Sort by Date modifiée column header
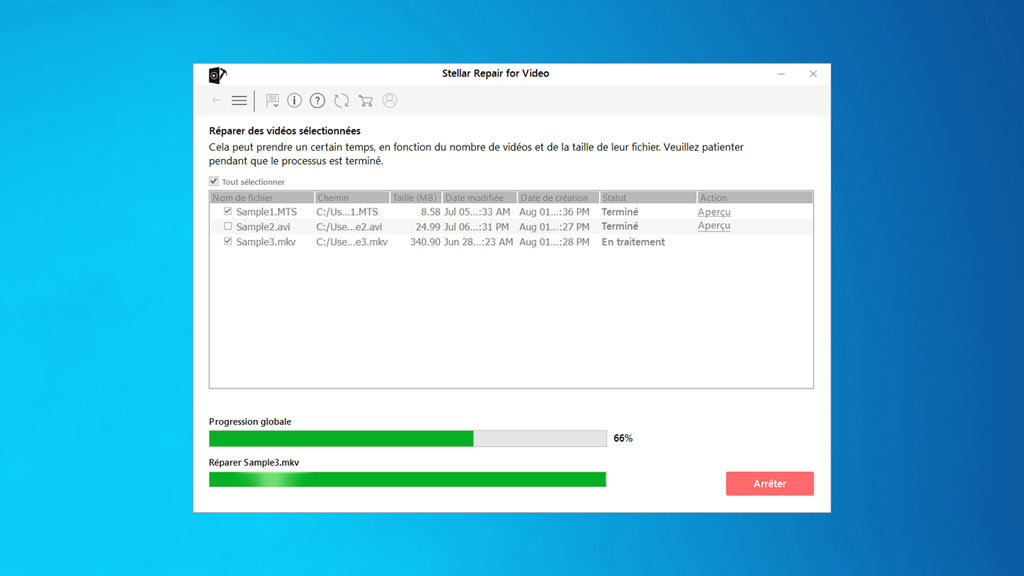 [480, 197]
